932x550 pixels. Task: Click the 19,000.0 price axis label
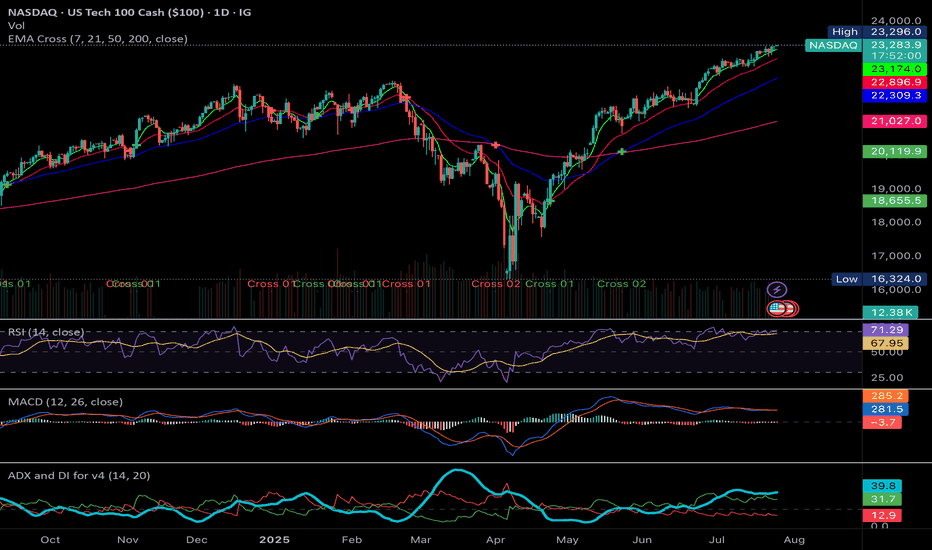pos(896,189)
